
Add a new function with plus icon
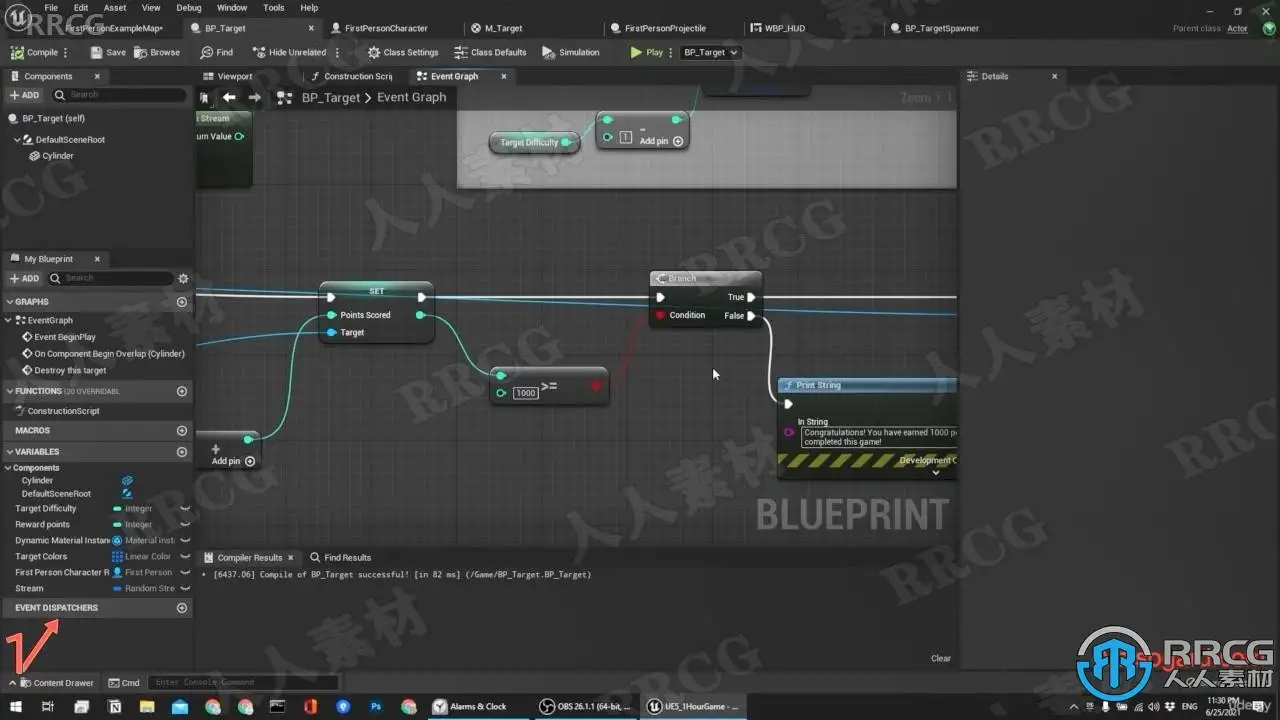coord(182,391)
